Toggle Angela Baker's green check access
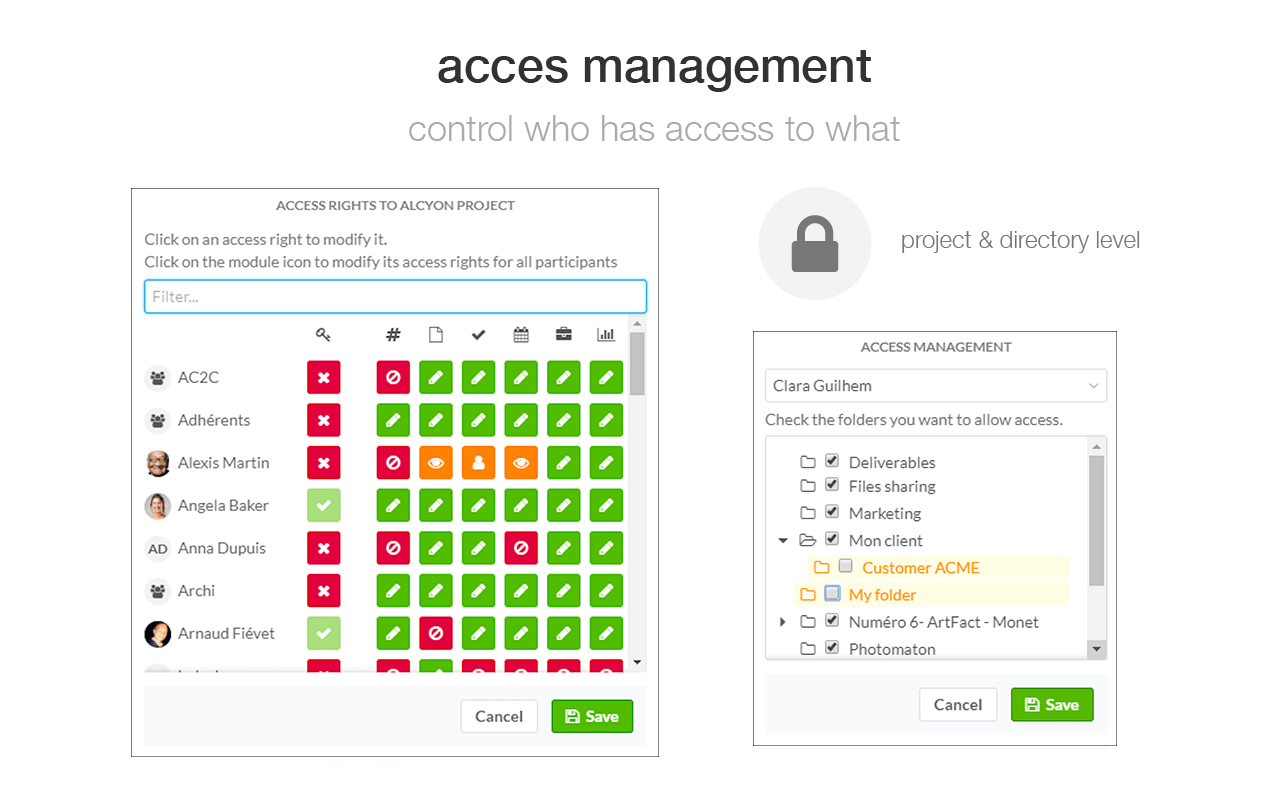 323,506
